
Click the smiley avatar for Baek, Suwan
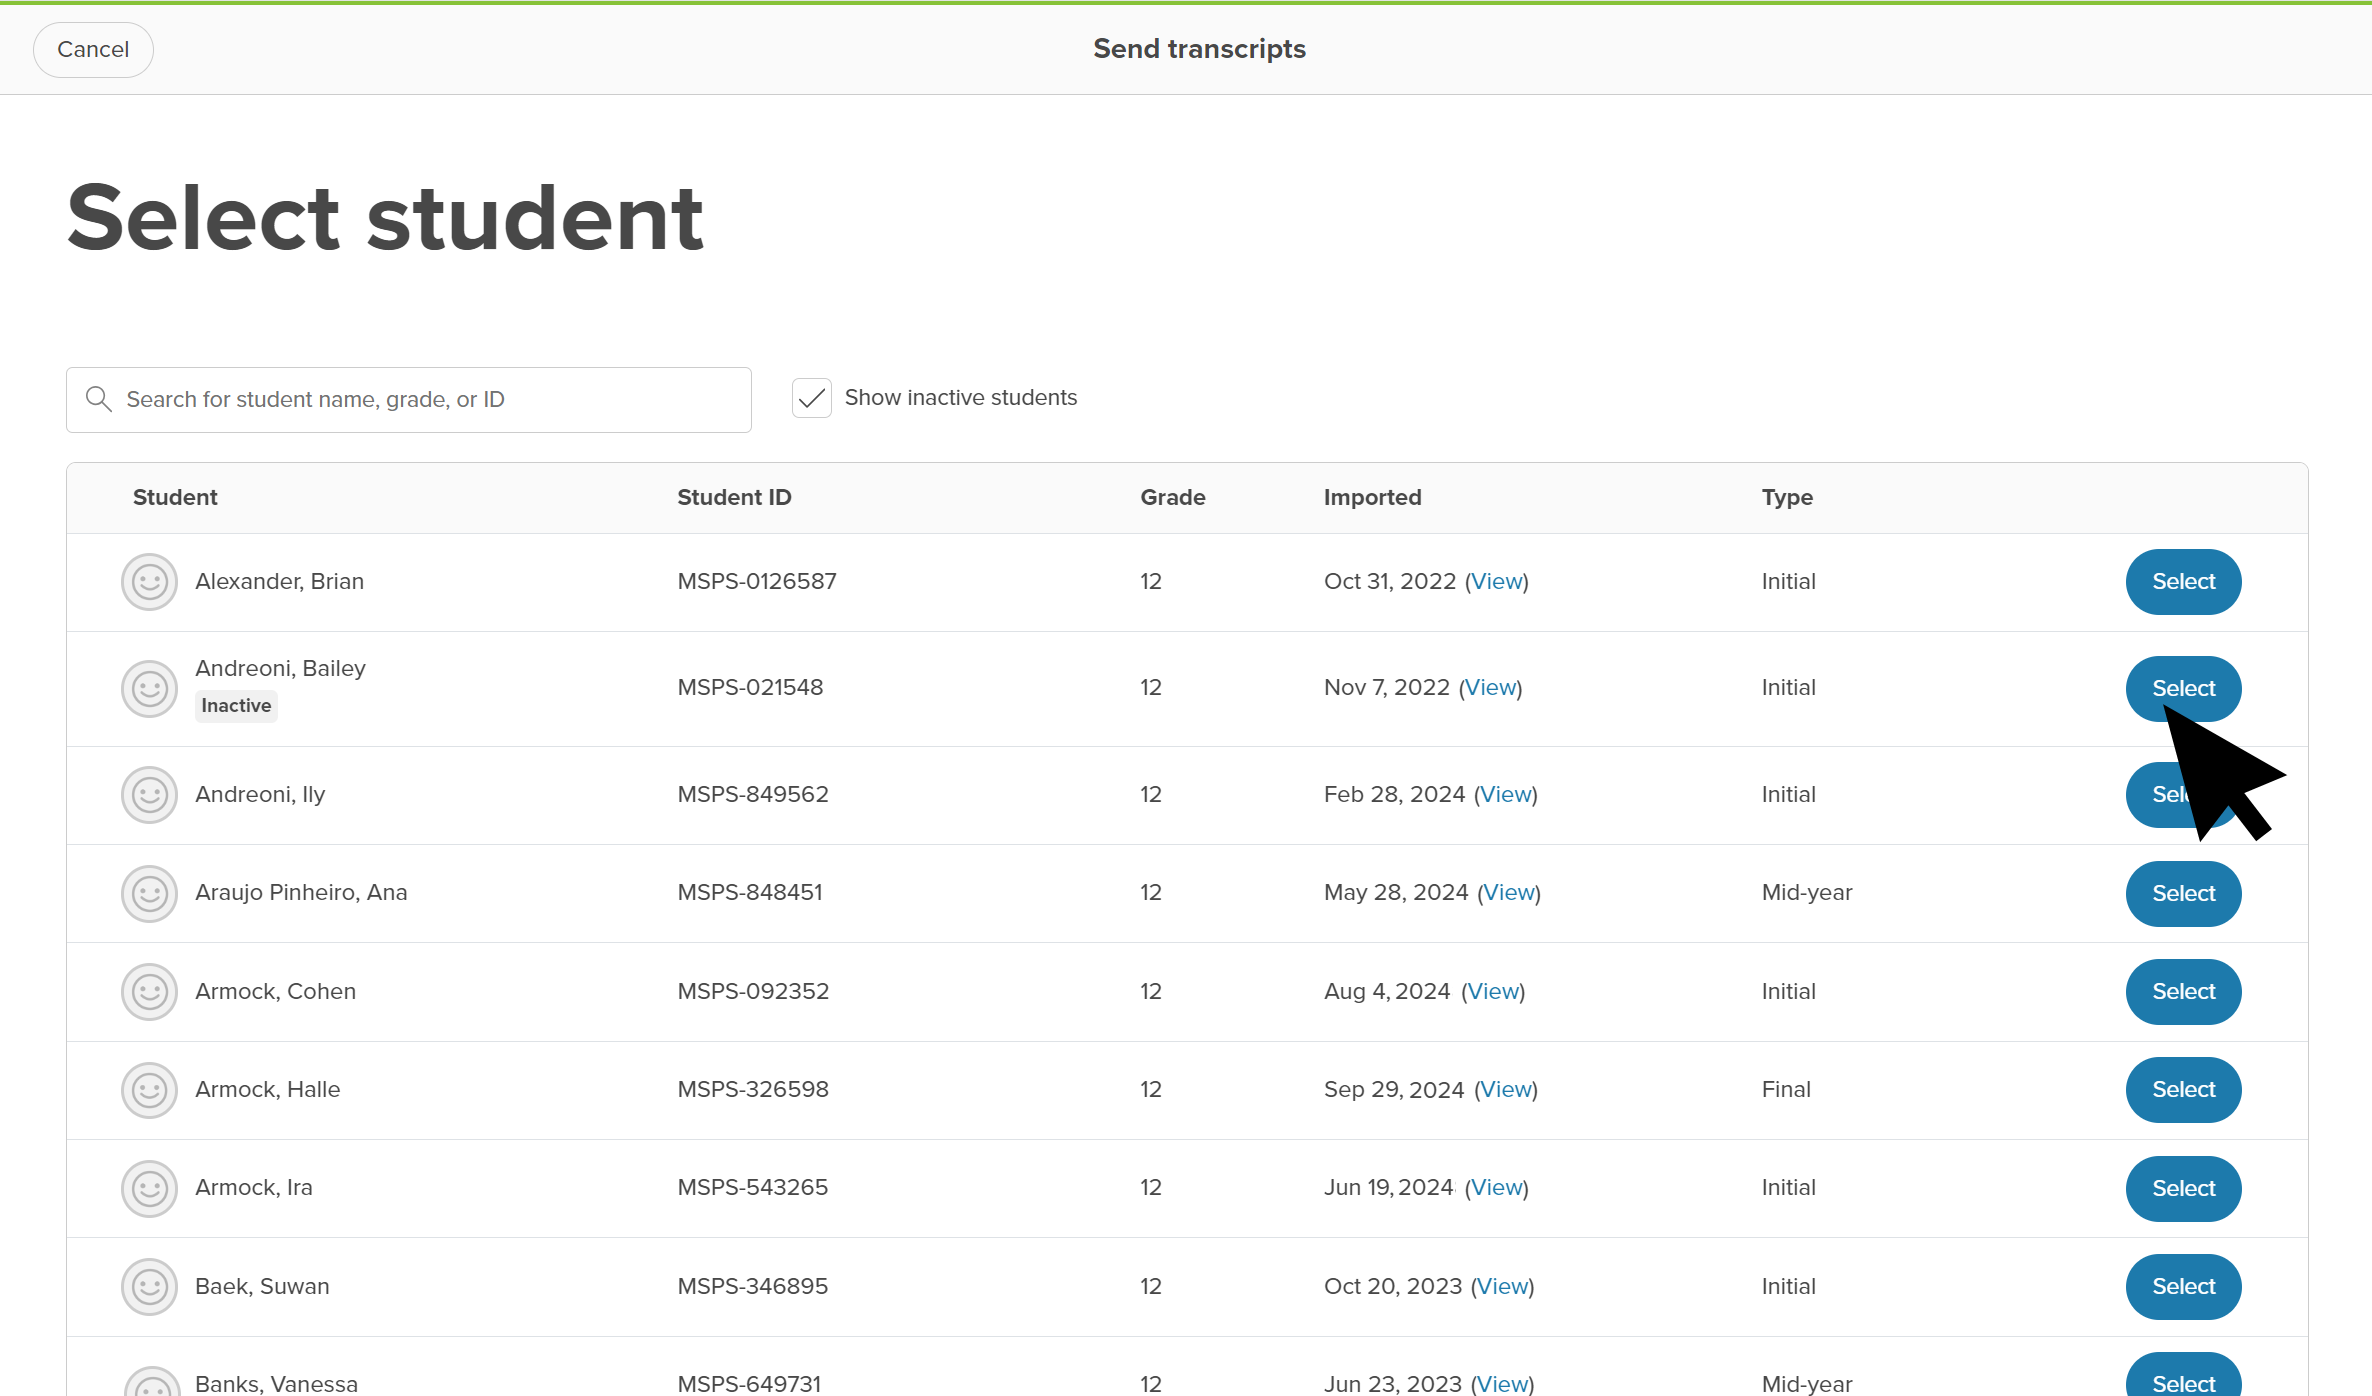tap(148, 1286)
